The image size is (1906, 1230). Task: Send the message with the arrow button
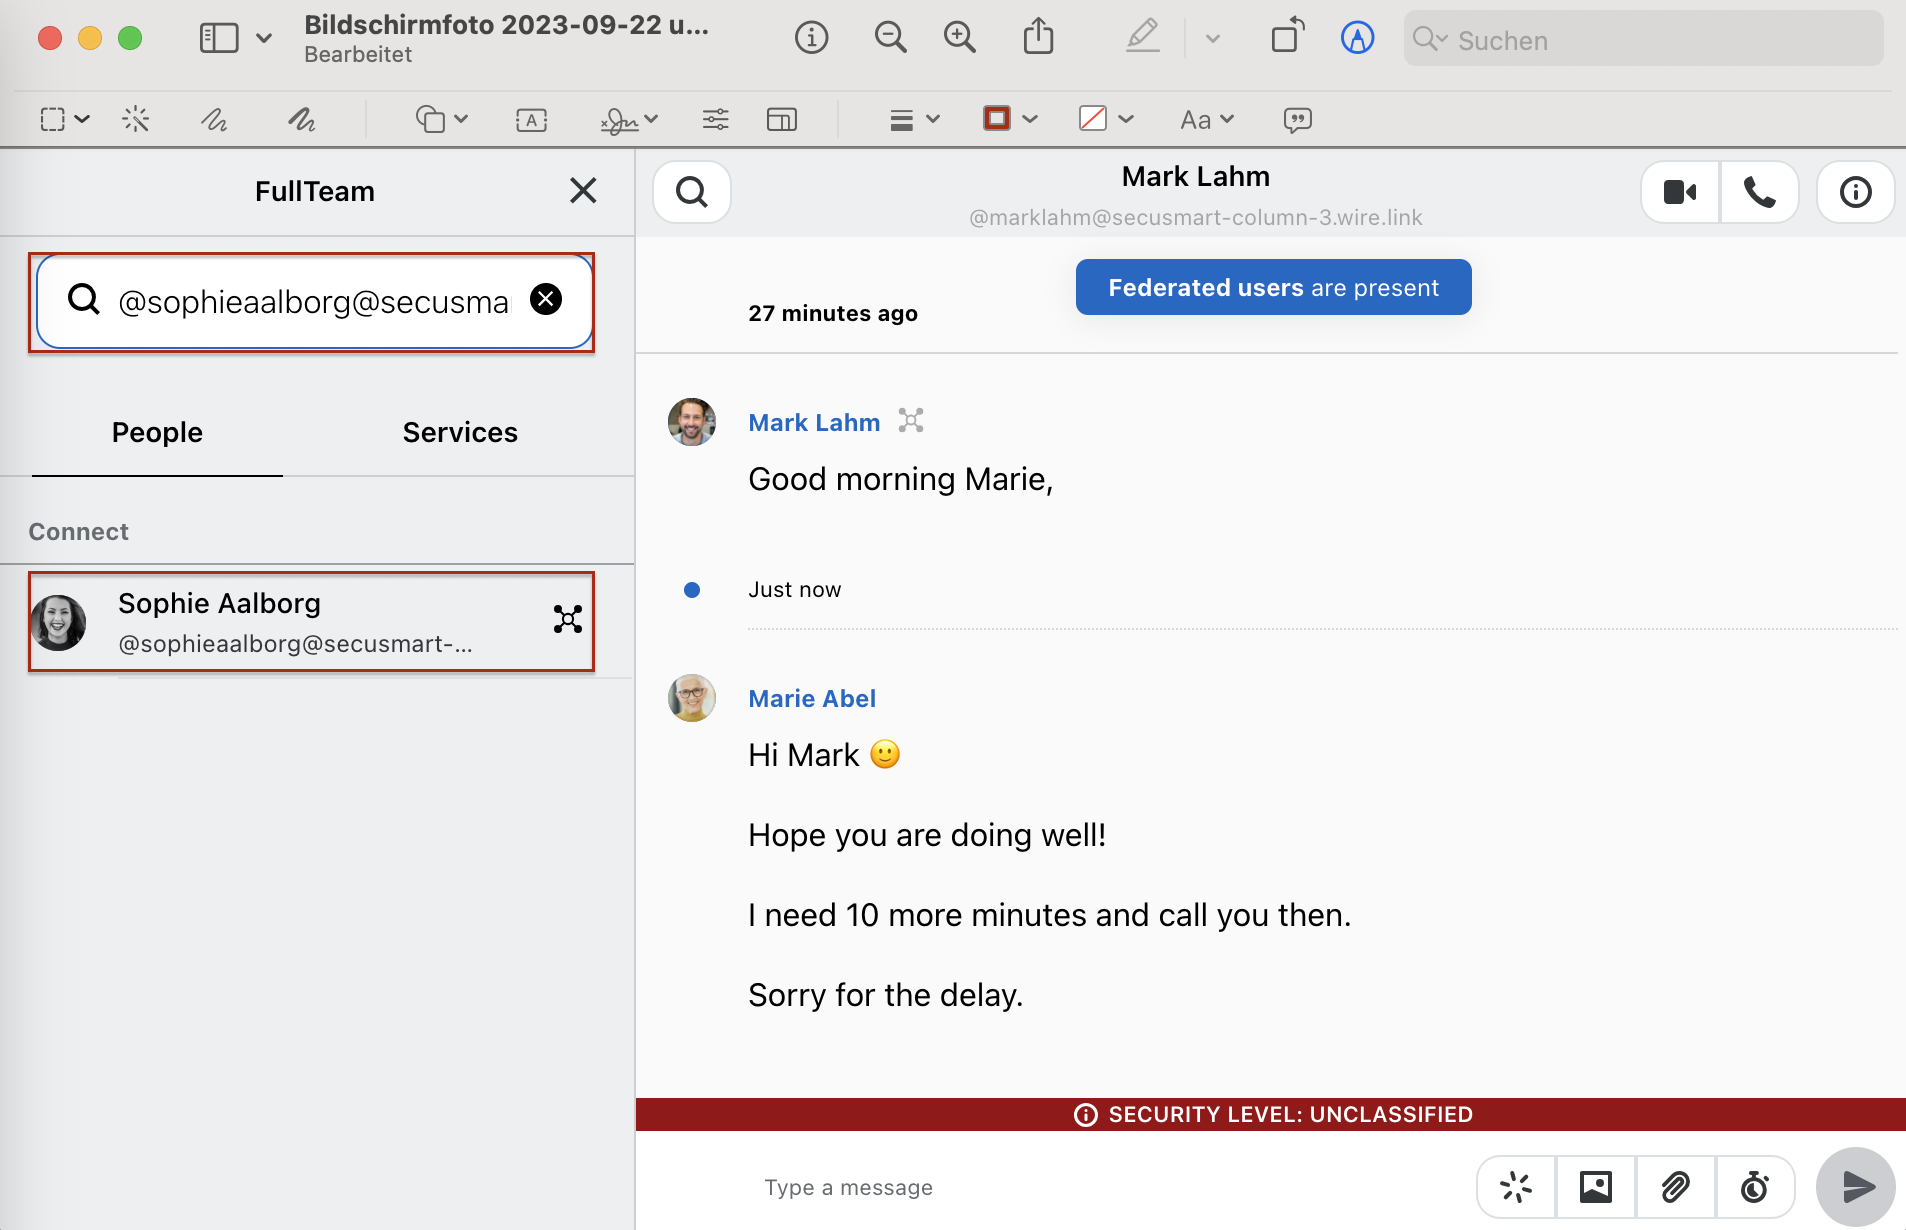point(1856,1187)
